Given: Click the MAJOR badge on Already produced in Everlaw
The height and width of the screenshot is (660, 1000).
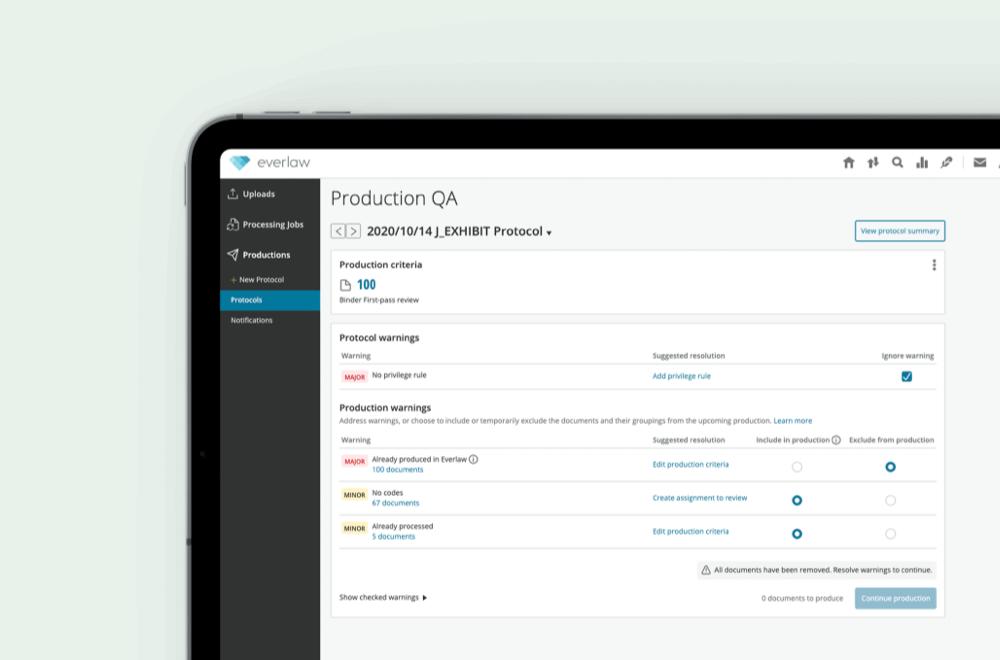Looking at the screenshot, I should coord(355,462).
